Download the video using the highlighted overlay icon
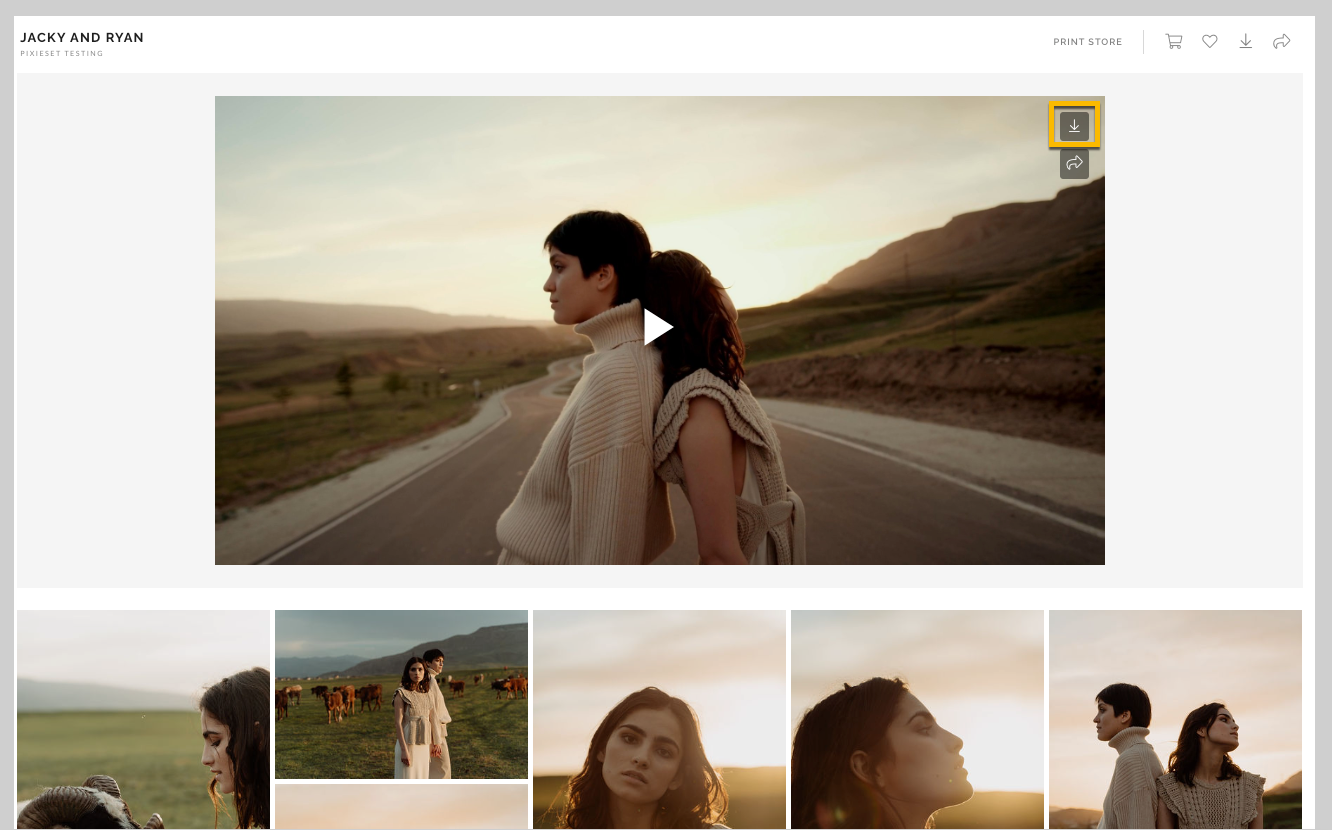The width and height of the screenshot is (1332, 830). click(1075, 125)
